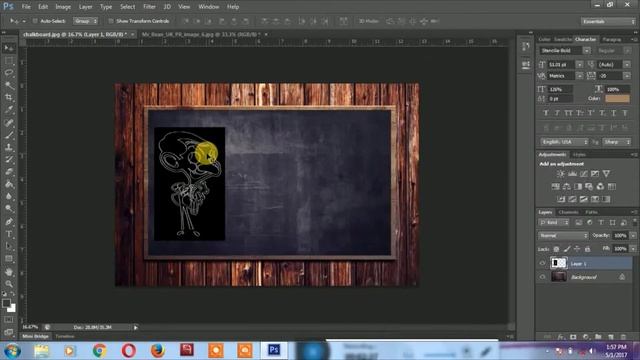
Task: Open the Window menu
Action: (209, 7)
